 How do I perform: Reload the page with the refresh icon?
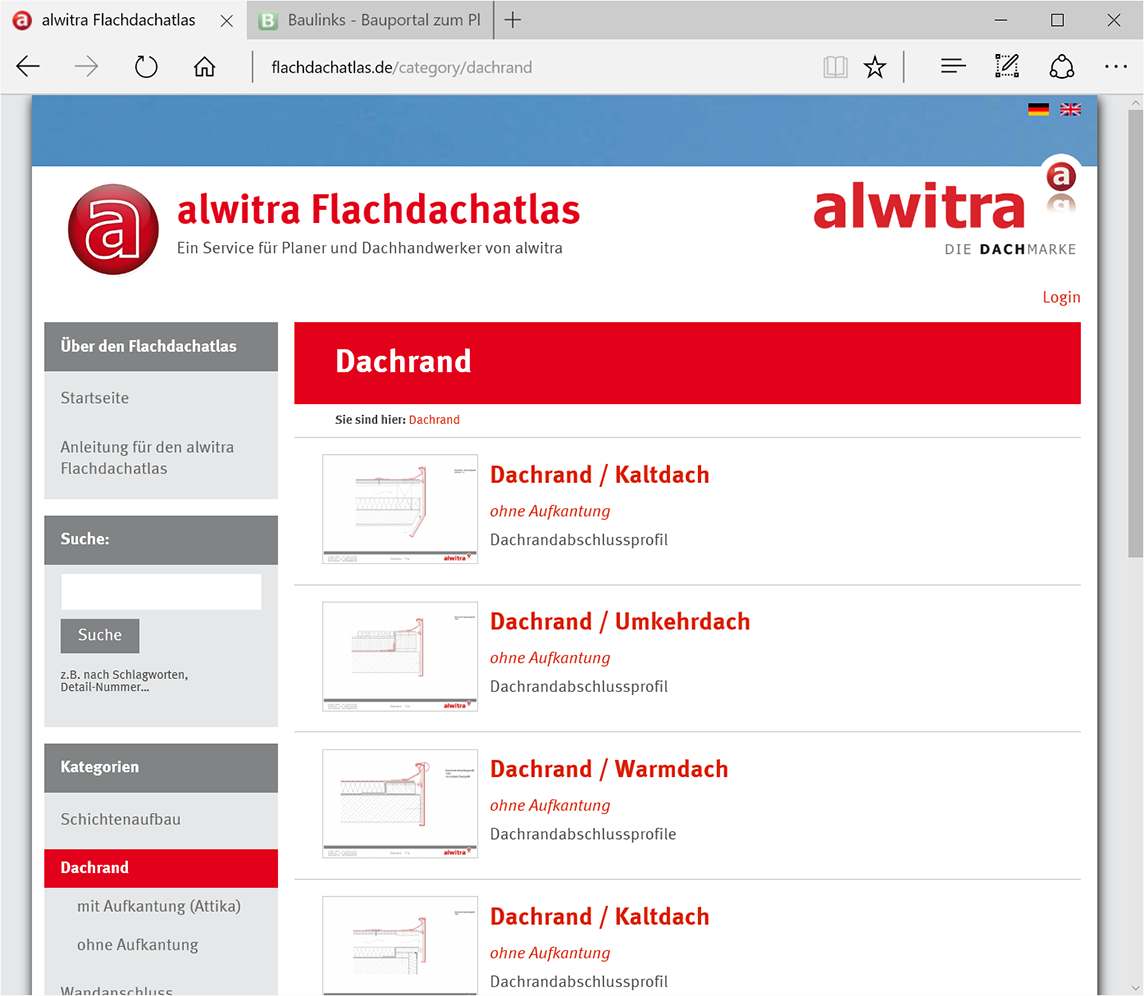pos(146,67)
